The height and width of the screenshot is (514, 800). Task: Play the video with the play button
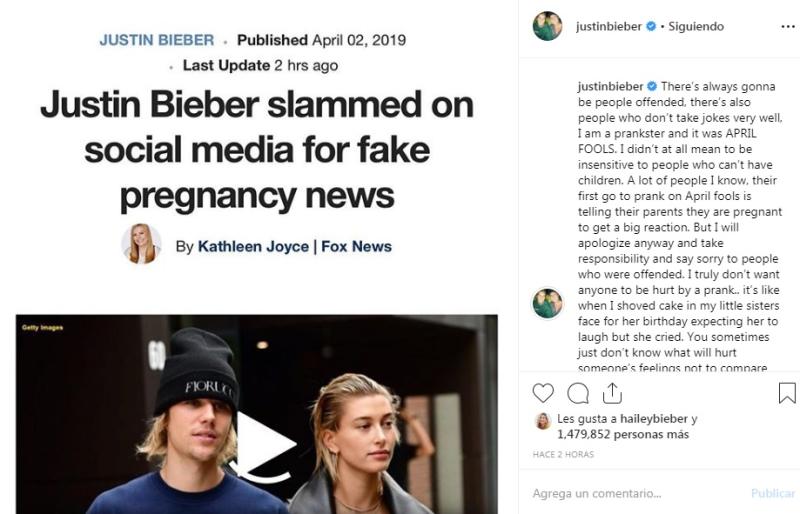(264, 443)
